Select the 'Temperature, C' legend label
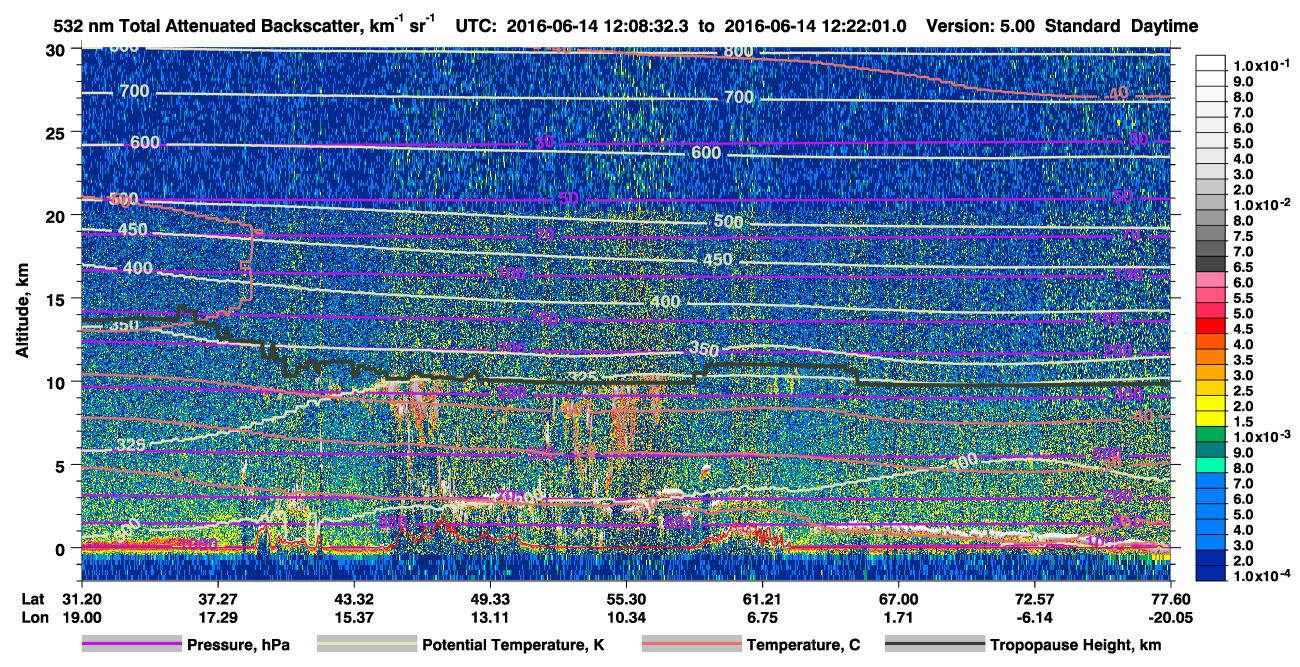Screen dimensions: 1300x667 (803, 645)
